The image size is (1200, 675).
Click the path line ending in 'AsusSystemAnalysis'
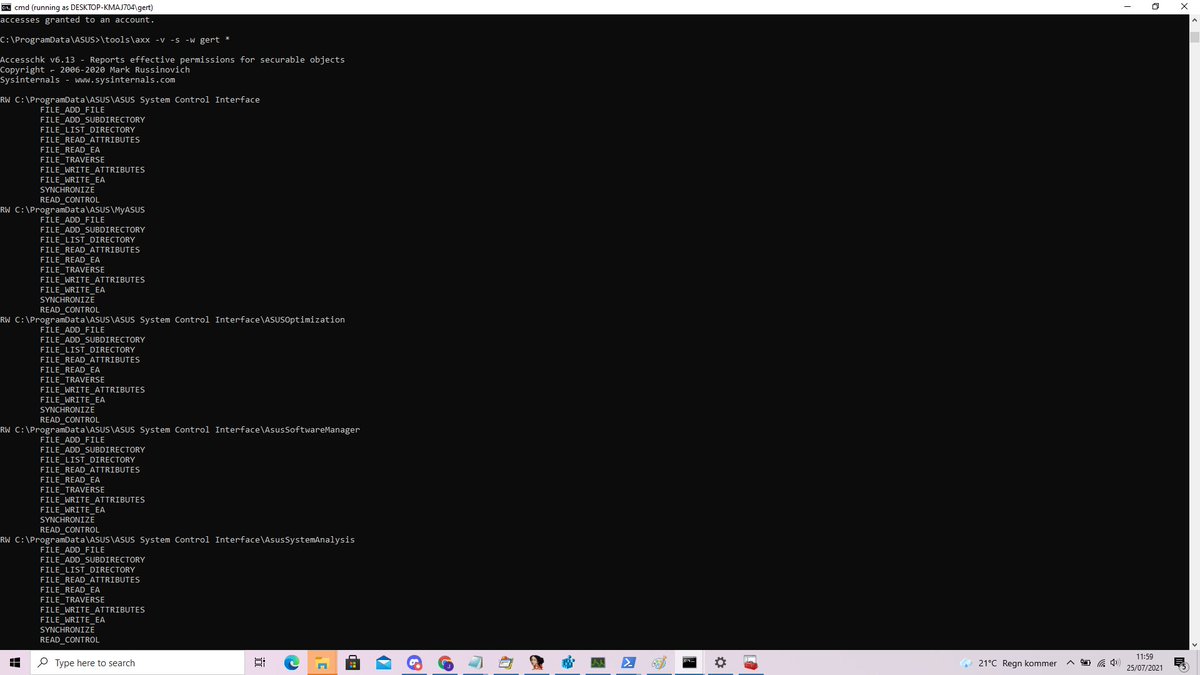(x=177, y=540)
